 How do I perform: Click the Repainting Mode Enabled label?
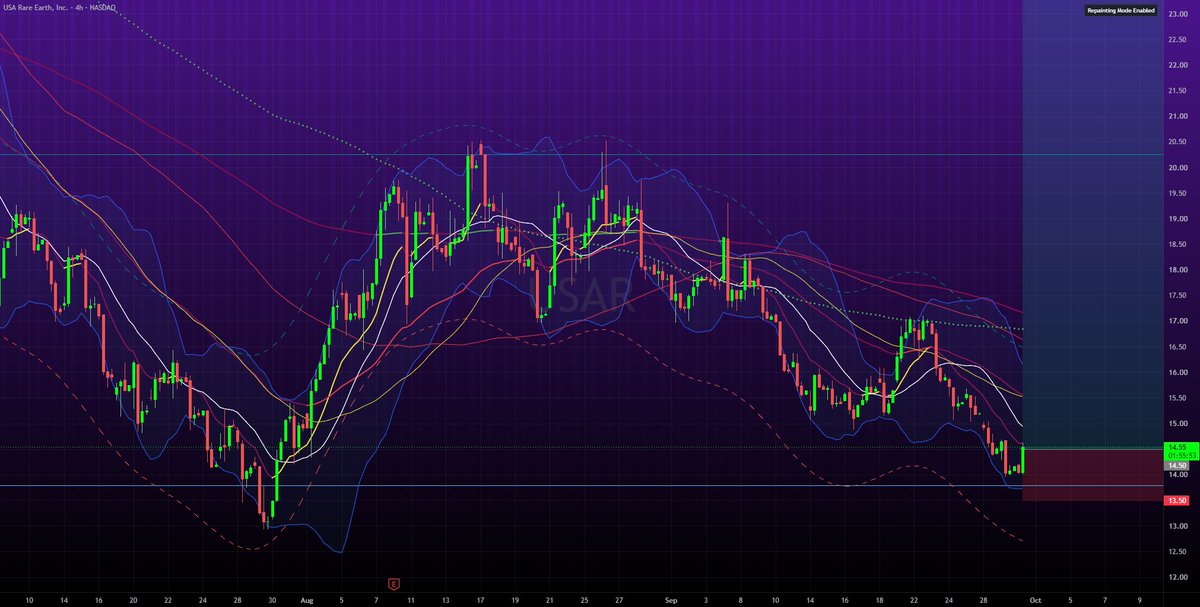point(1120,11)
